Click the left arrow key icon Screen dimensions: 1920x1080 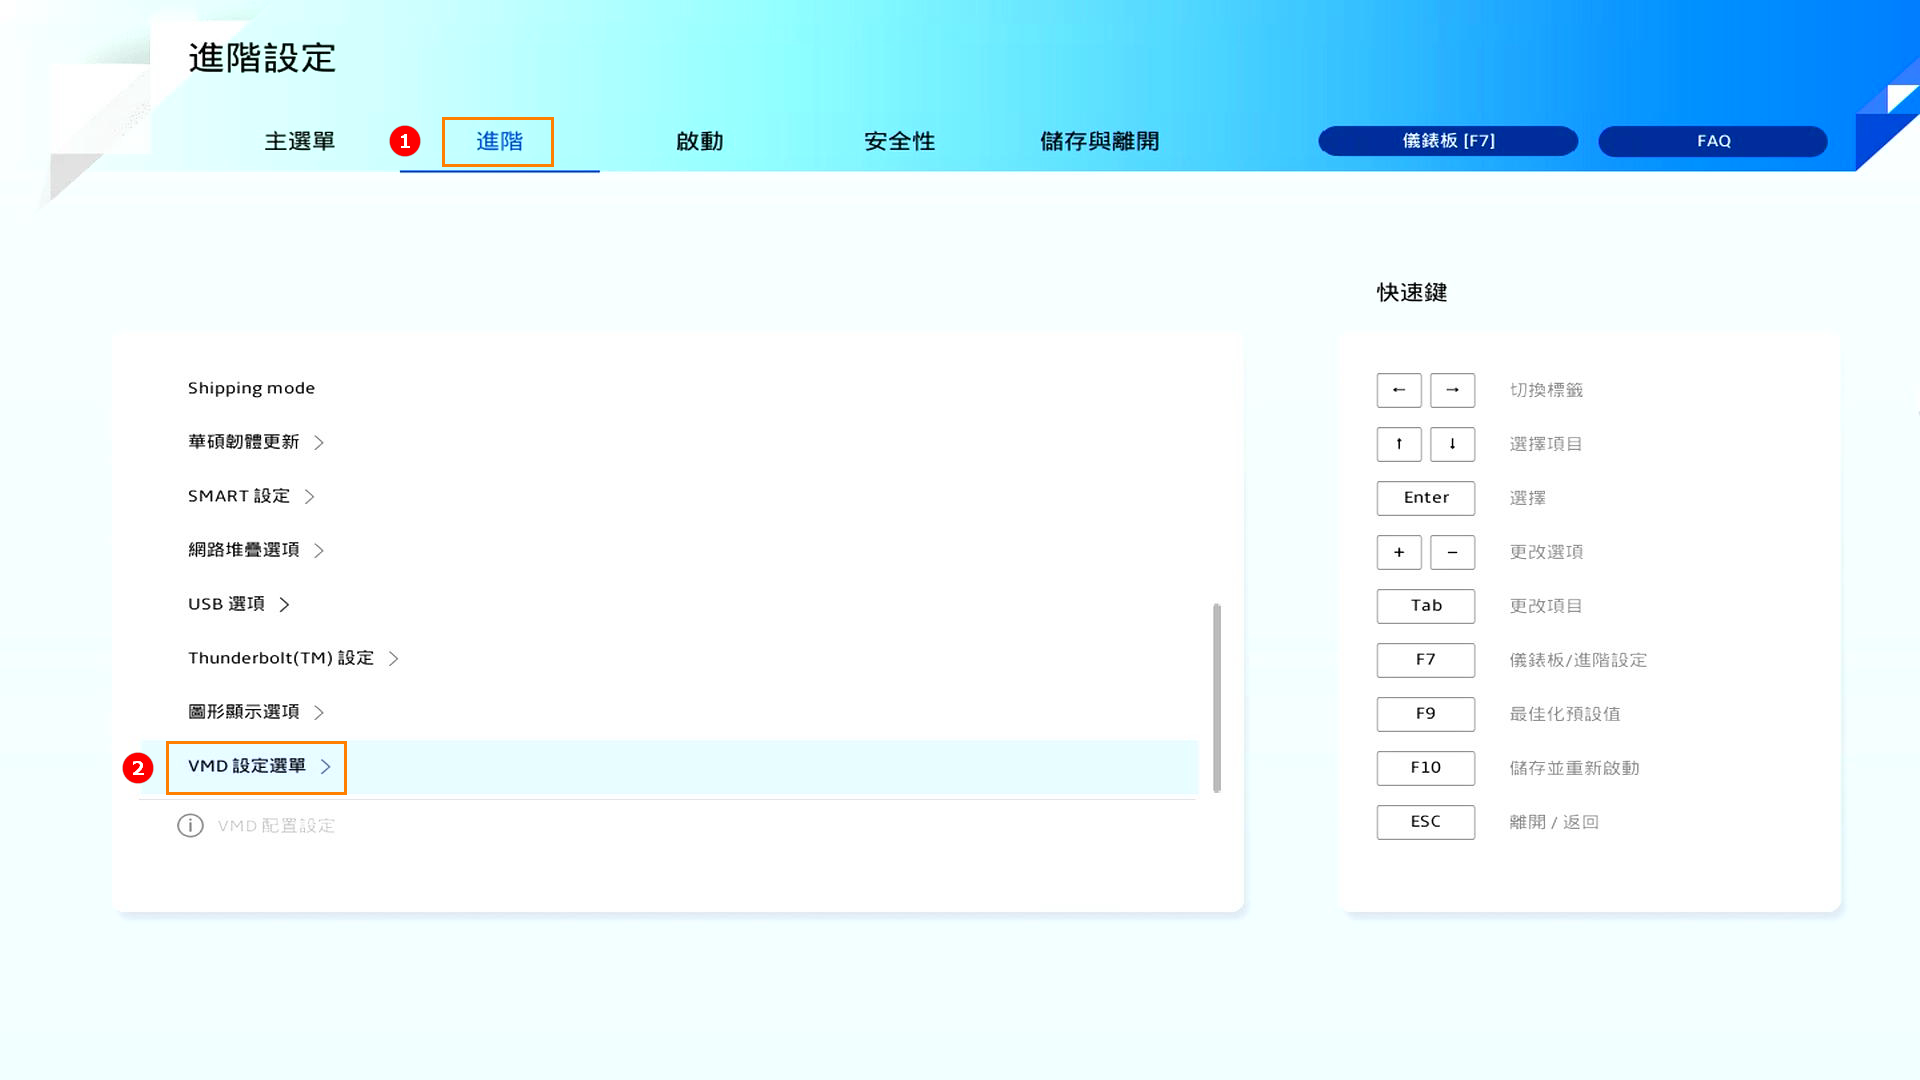[x=1398, y=390]
